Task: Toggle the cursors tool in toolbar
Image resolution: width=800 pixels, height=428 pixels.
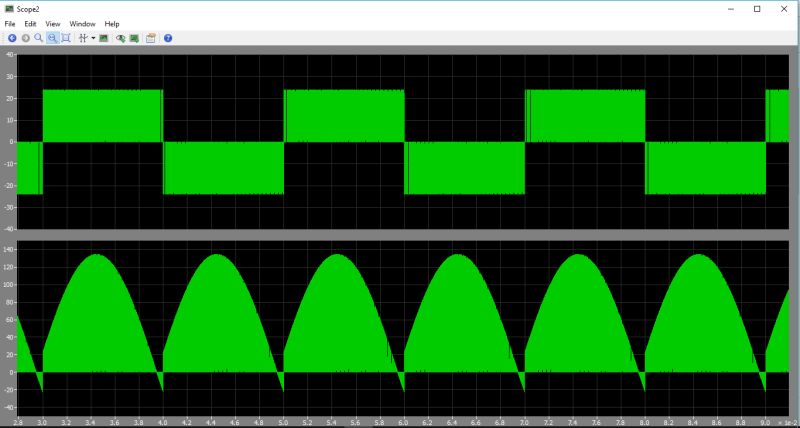Action: pyautogui.click(x=84, y=38)
